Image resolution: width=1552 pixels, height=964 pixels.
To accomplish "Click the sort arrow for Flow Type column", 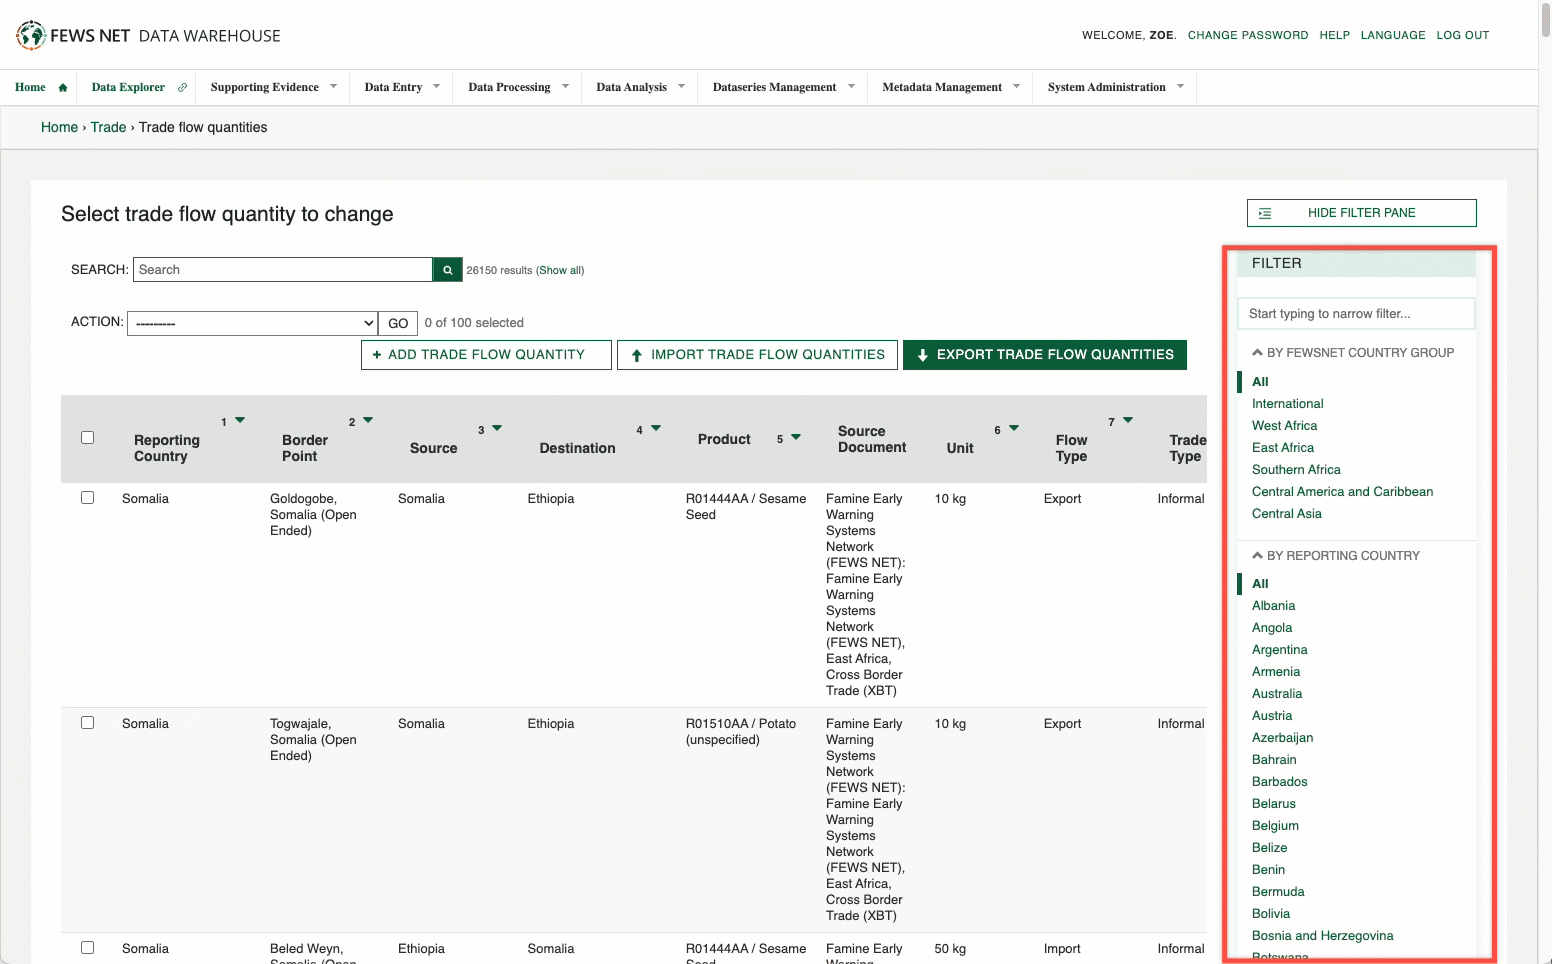I will pyautogui.click(x=1128, y=421).
